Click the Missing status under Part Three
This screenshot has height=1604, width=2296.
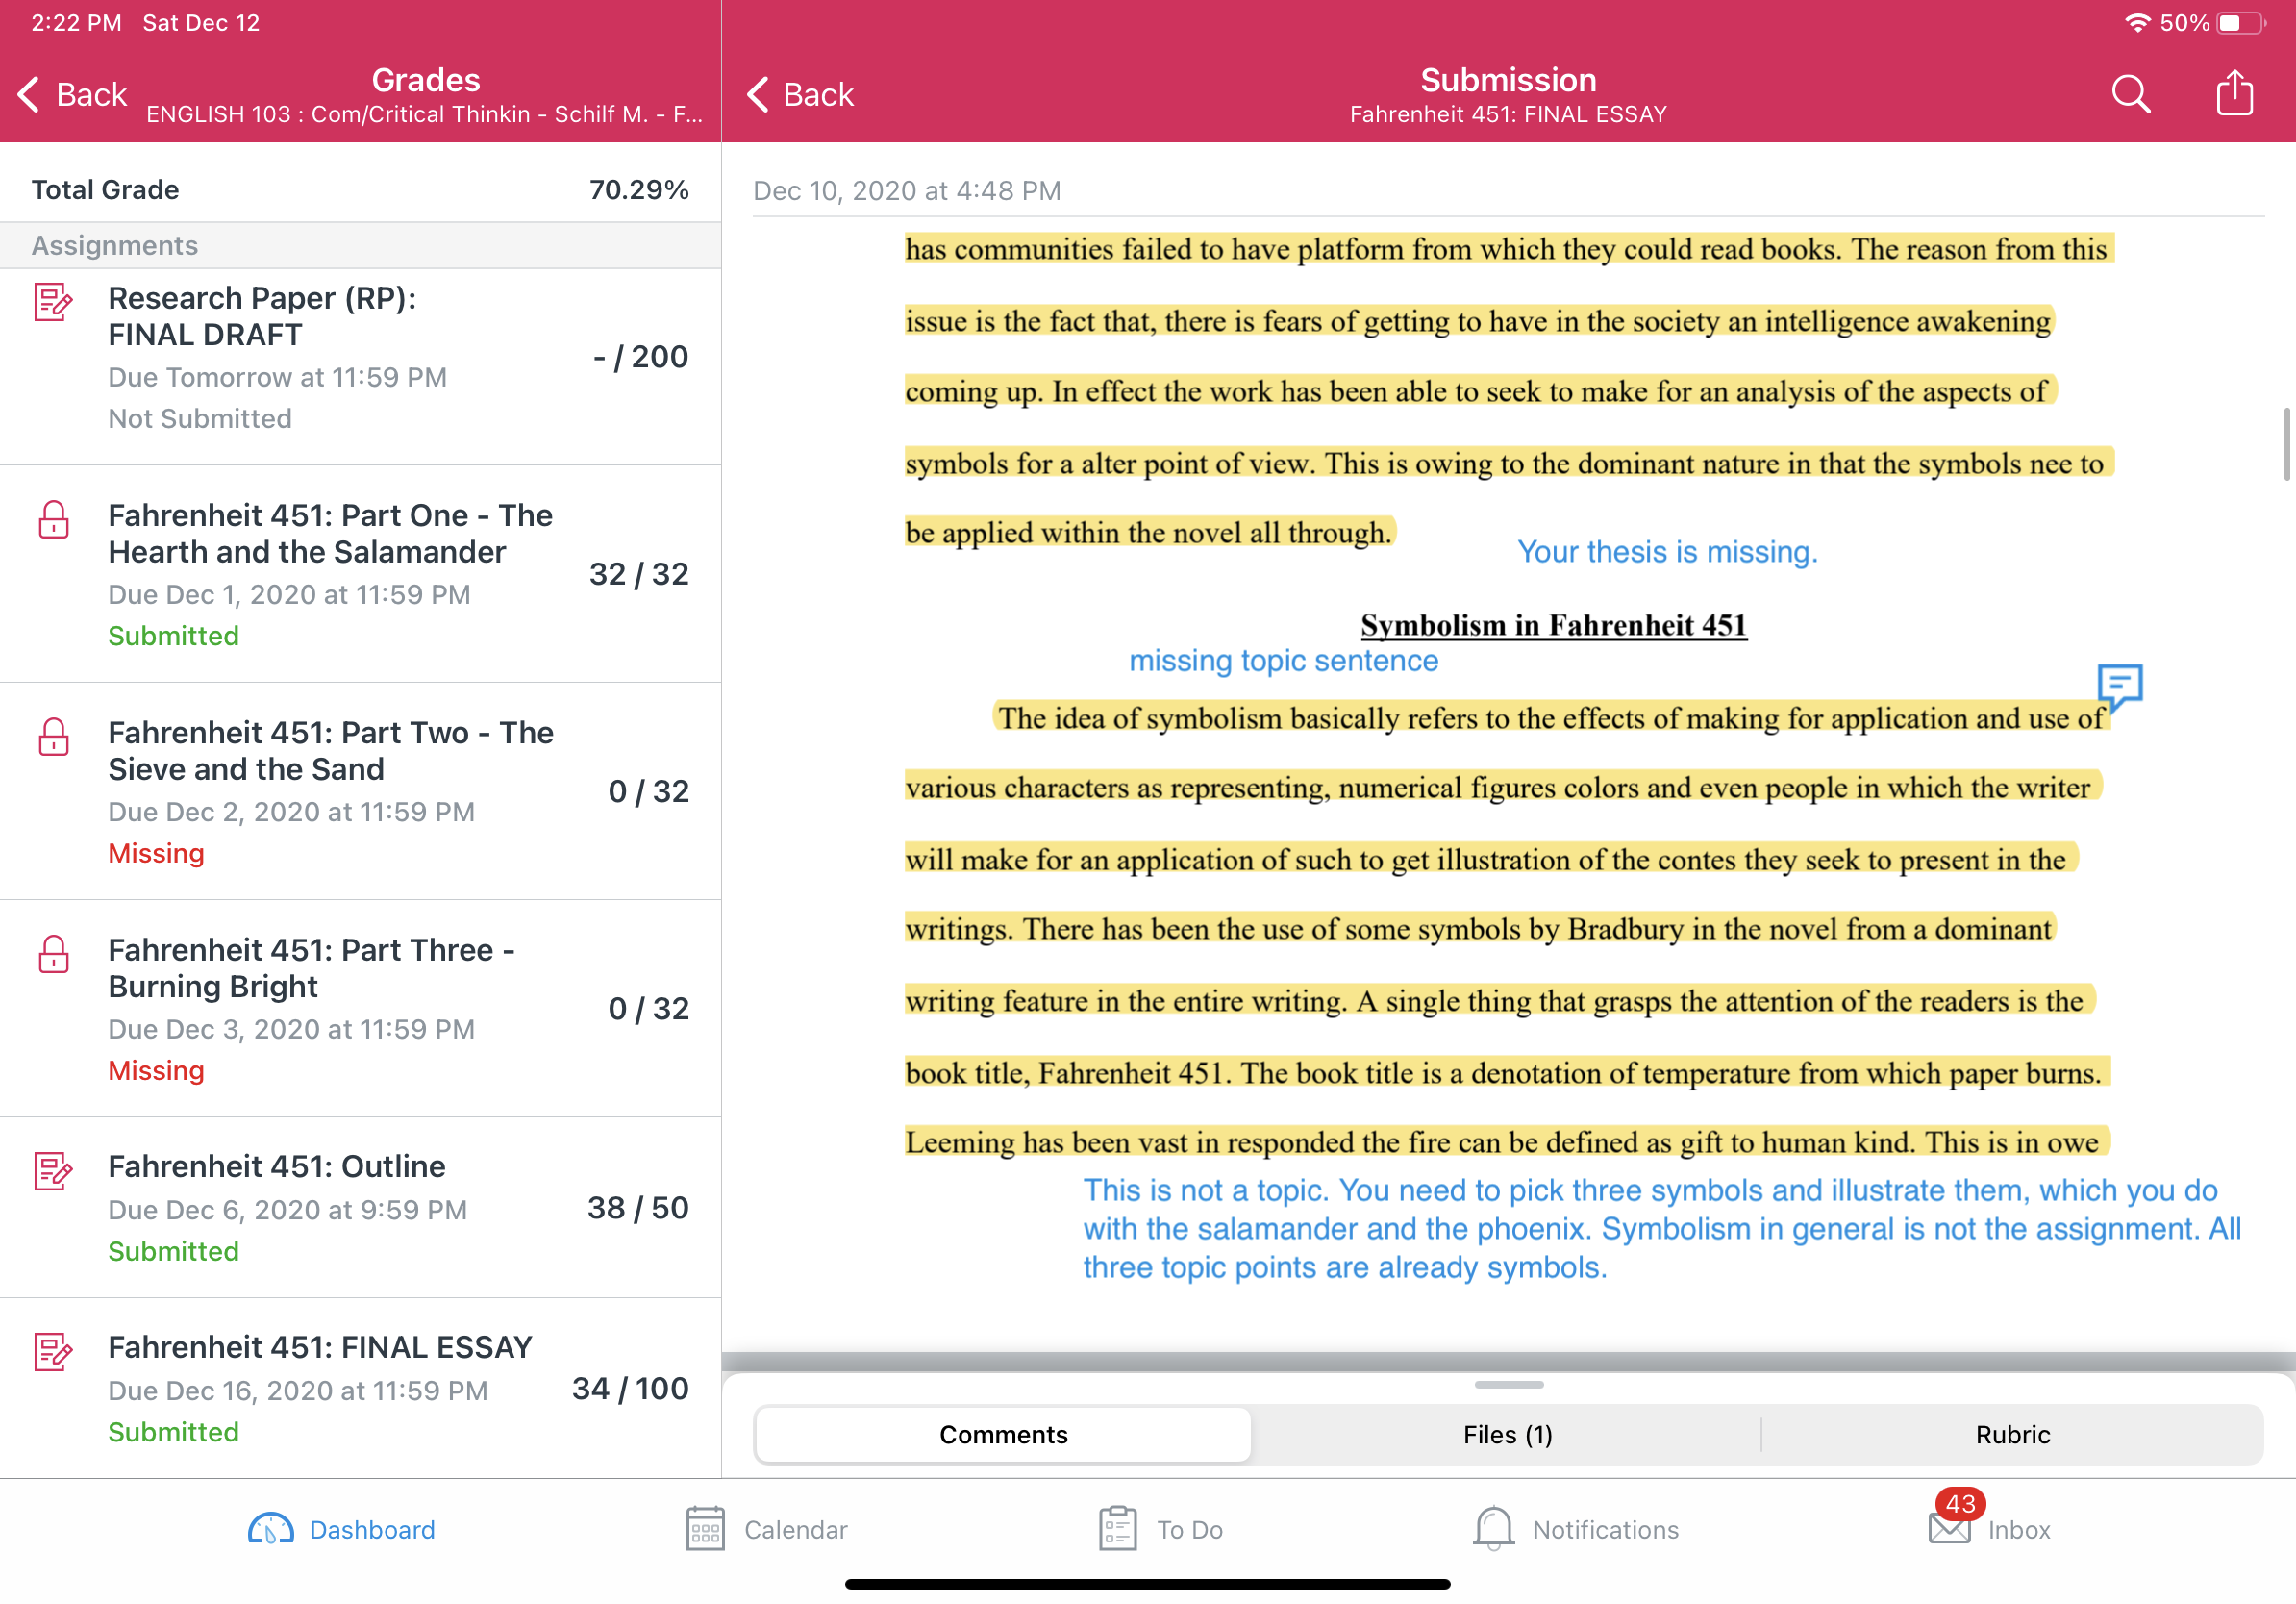(156, 1070)
